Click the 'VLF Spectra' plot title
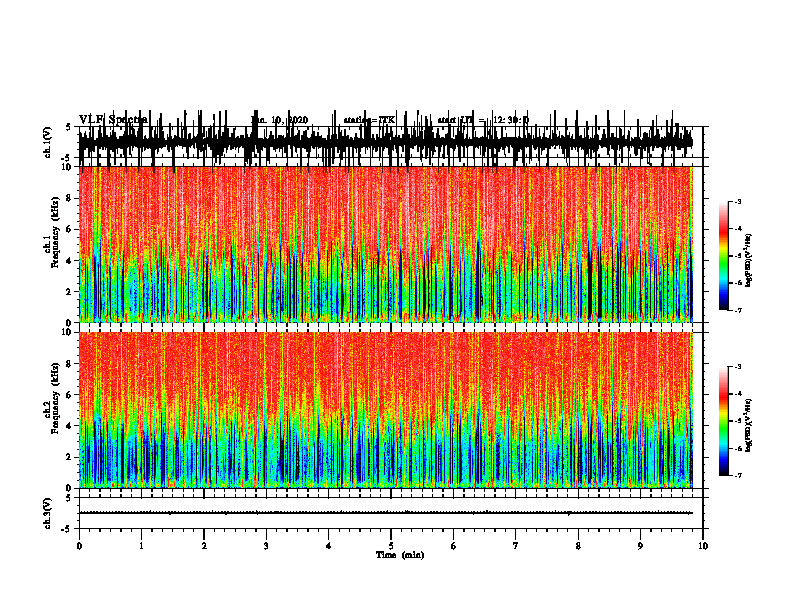 [x=114, y=119]
